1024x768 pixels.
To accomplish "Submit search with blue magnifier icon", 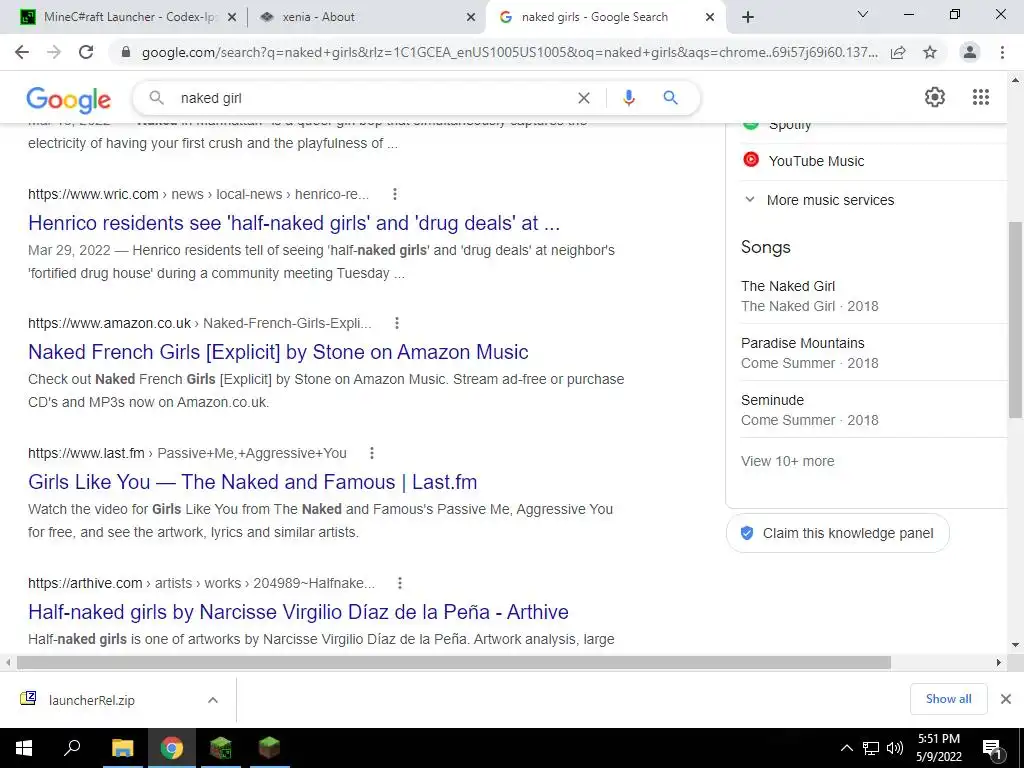I will pyautogui.click(x=670, y=98).
